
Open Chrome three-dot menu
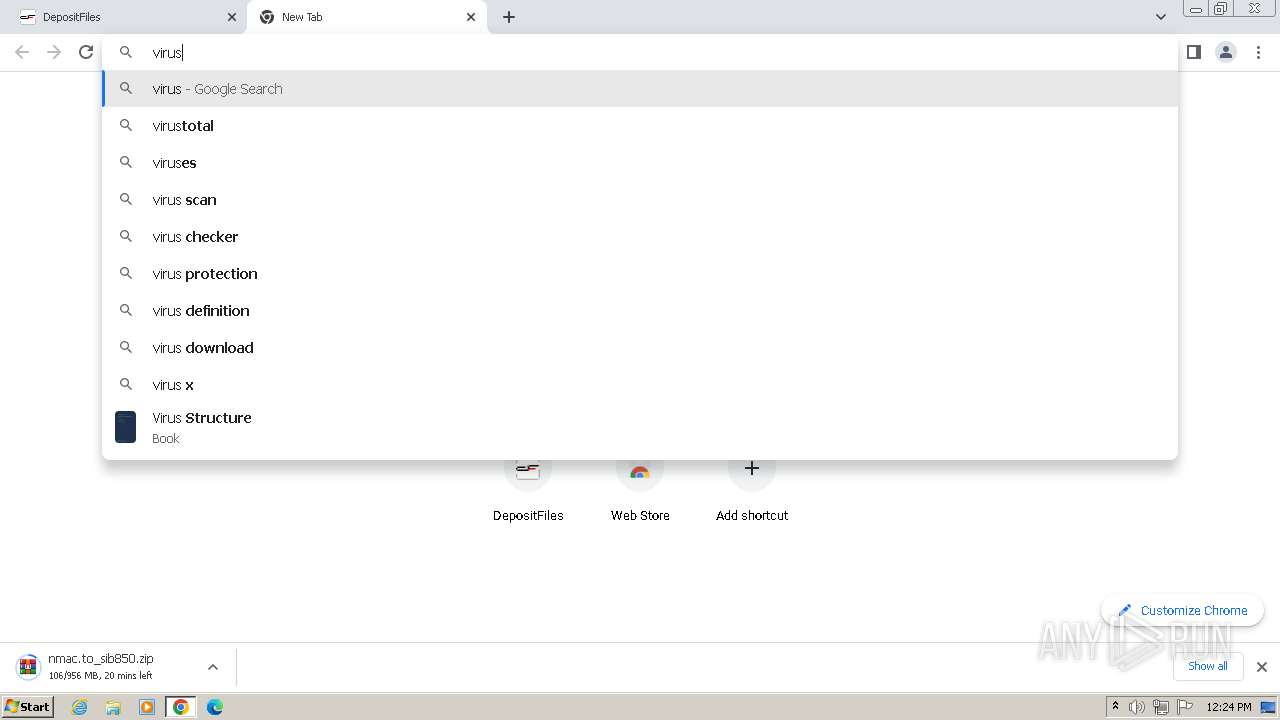tap(1258, 52)
